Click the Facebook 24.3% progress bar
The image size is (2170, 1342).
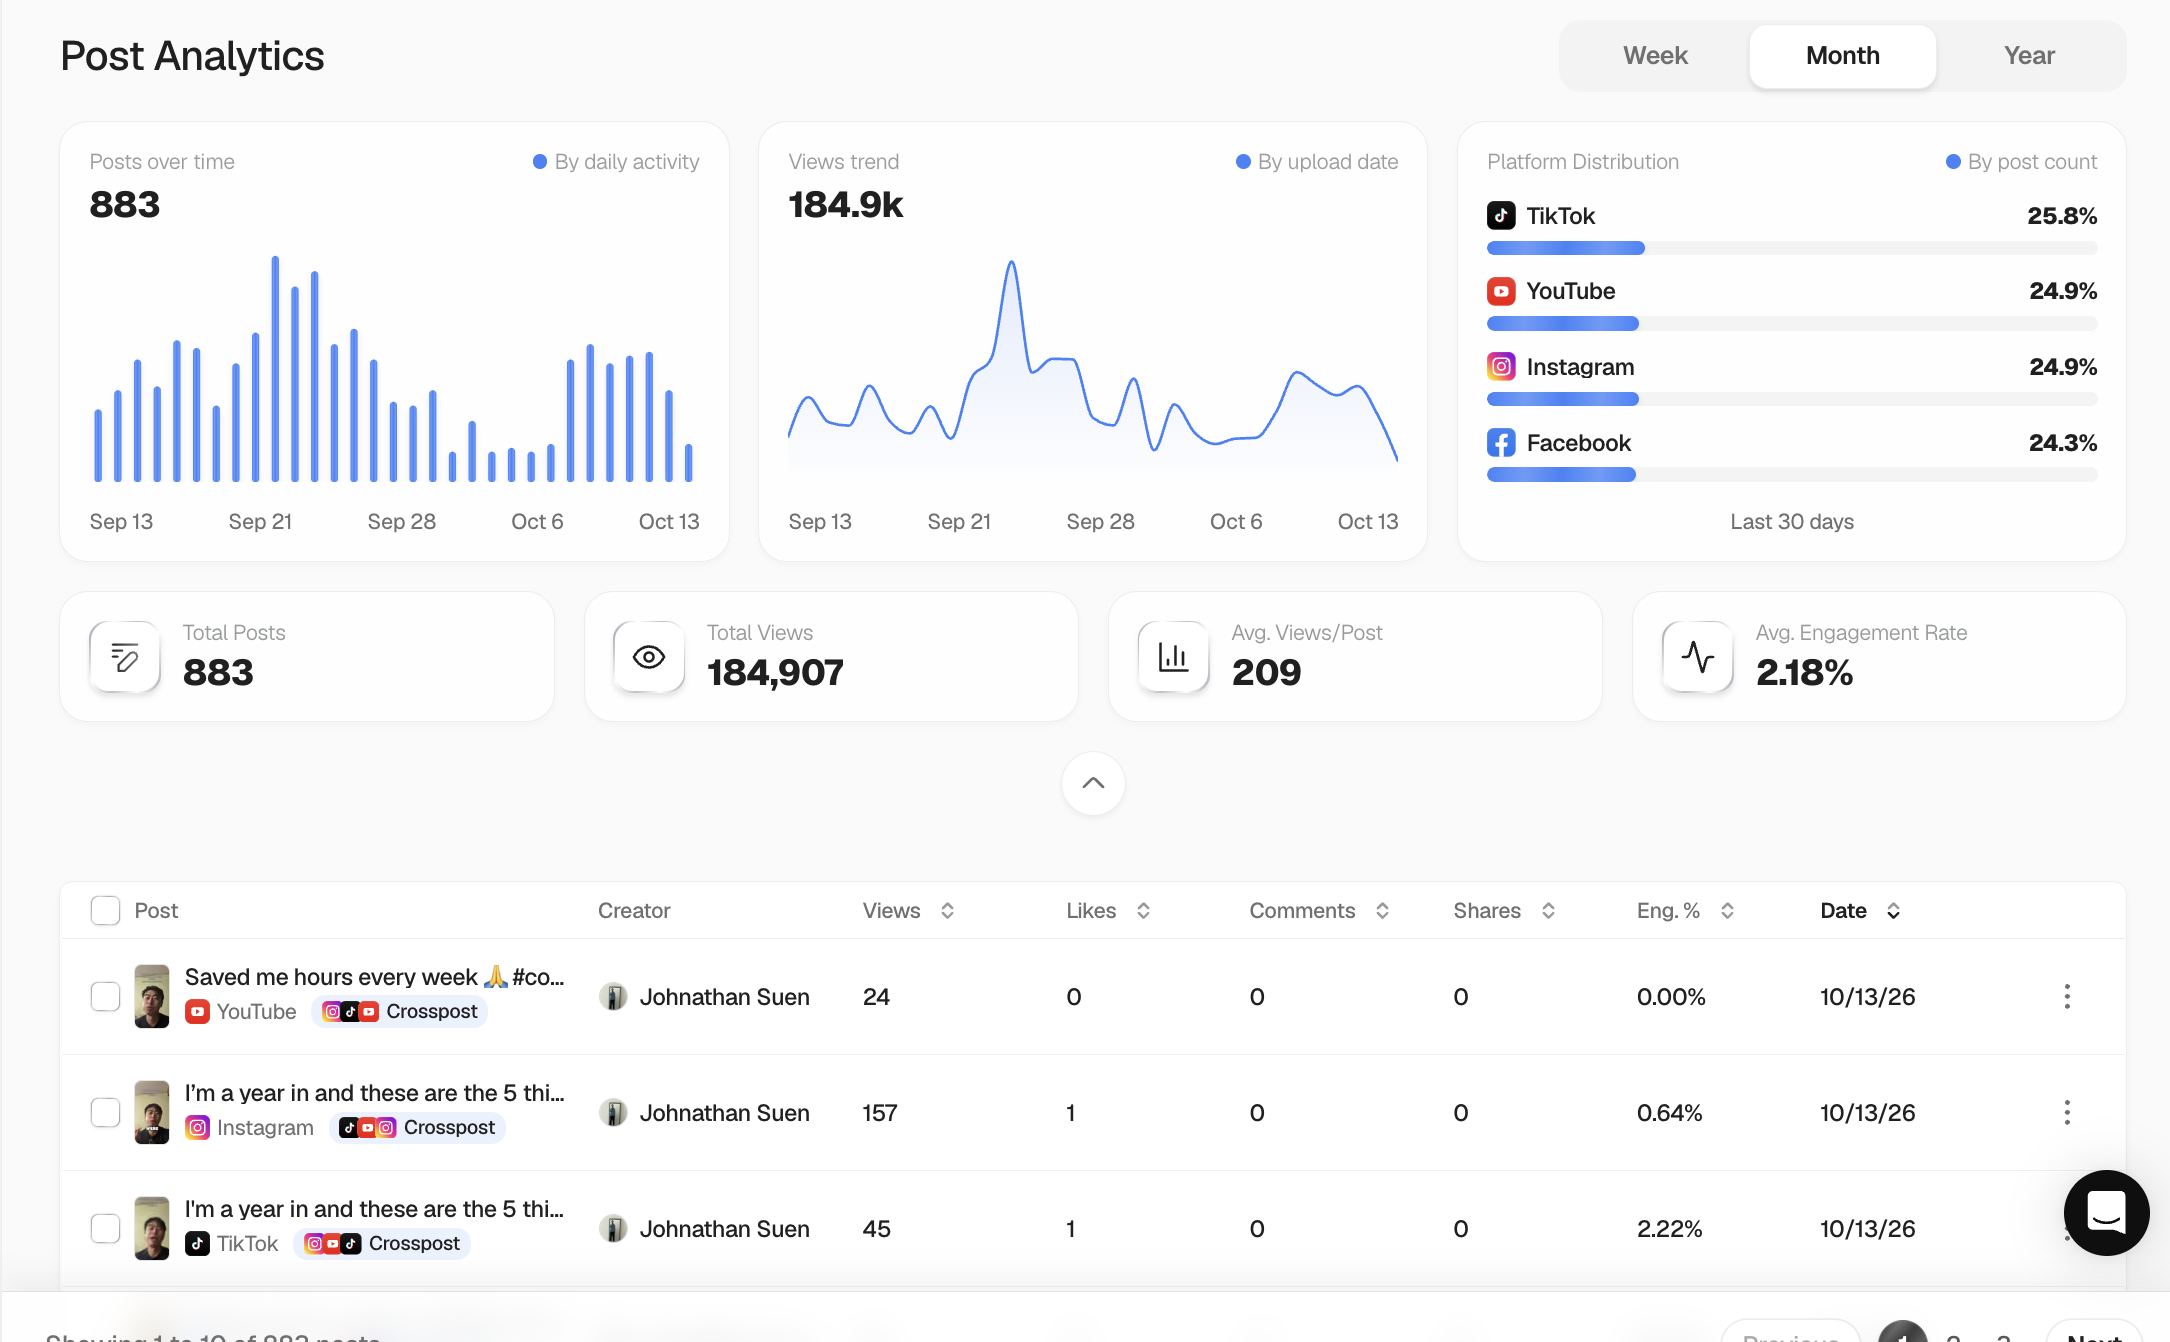click(x=1792, y=475)
